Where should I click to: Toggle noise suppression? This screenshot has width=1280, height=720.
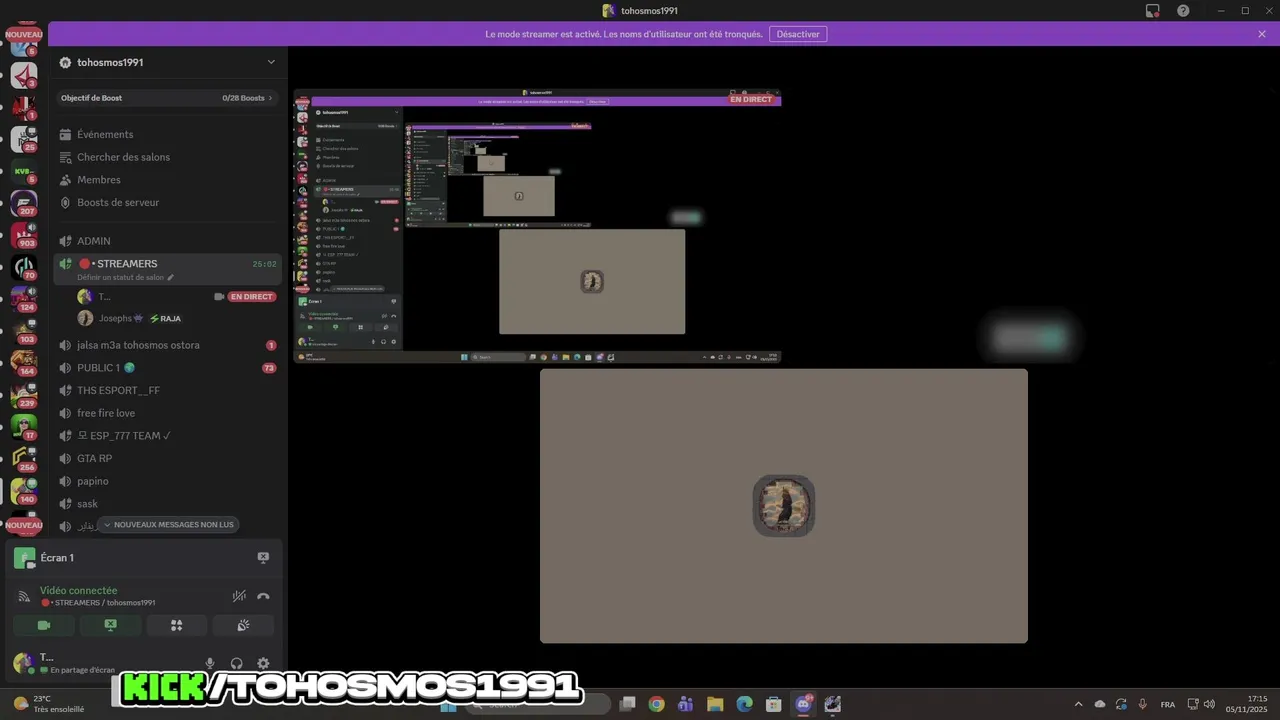[239, 596]
